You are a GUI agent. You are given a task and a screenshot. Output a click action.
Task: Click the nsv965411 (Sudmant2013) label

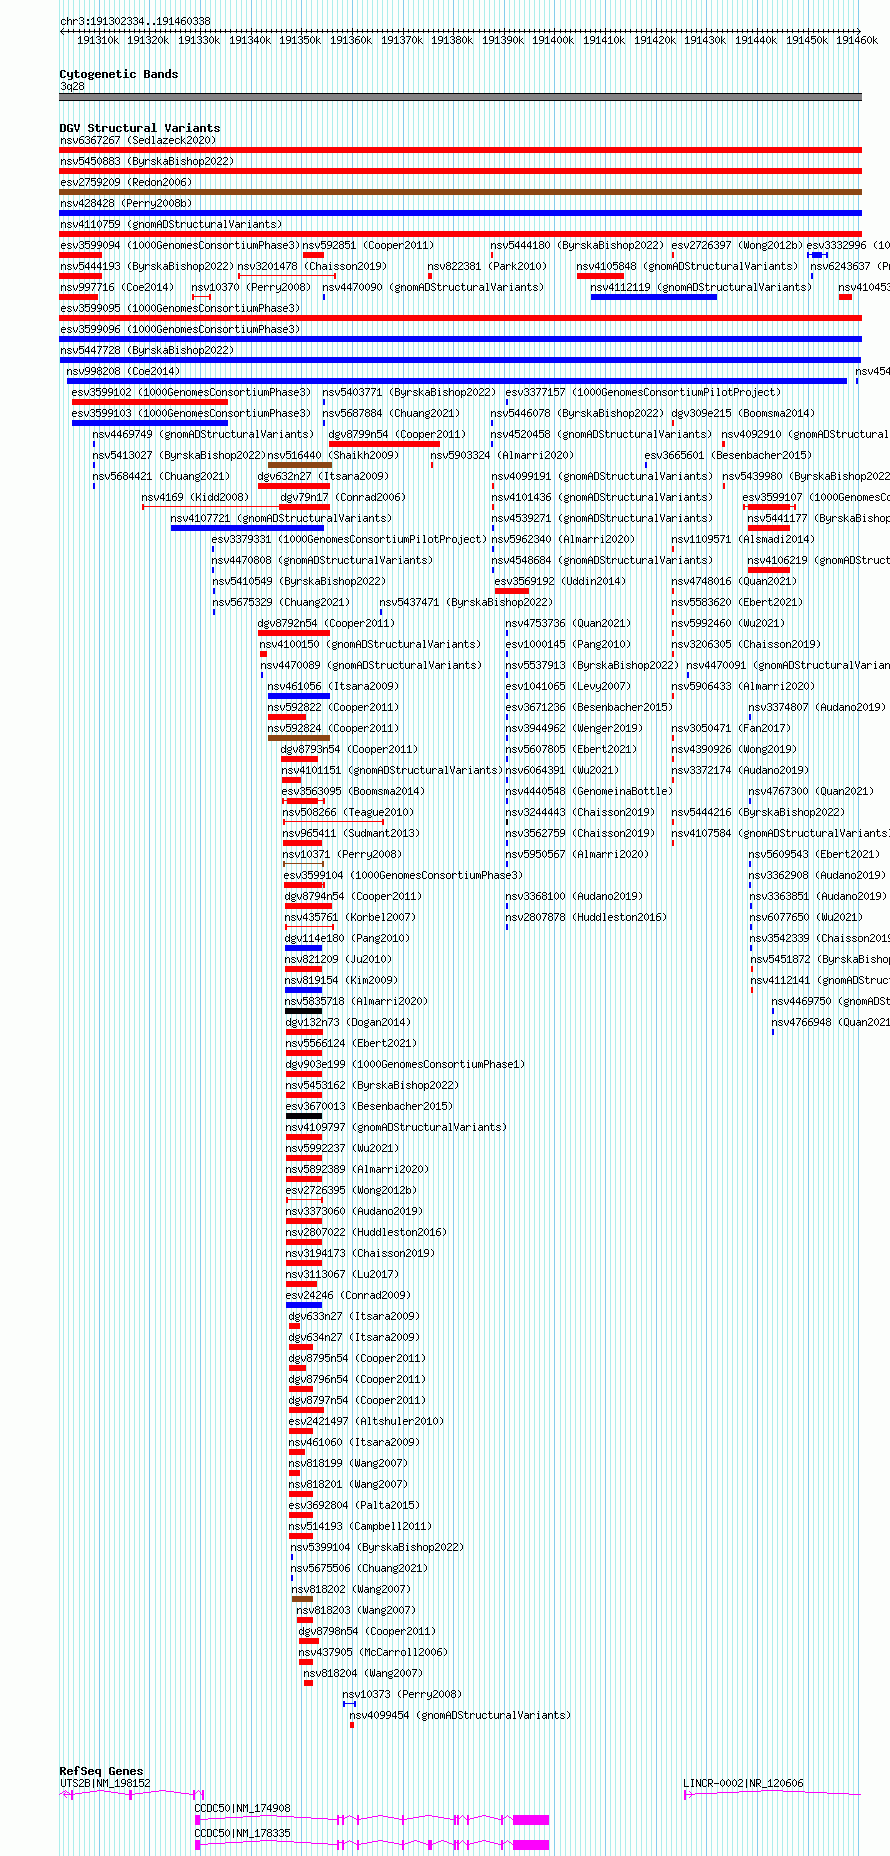(x=352, y=834)
